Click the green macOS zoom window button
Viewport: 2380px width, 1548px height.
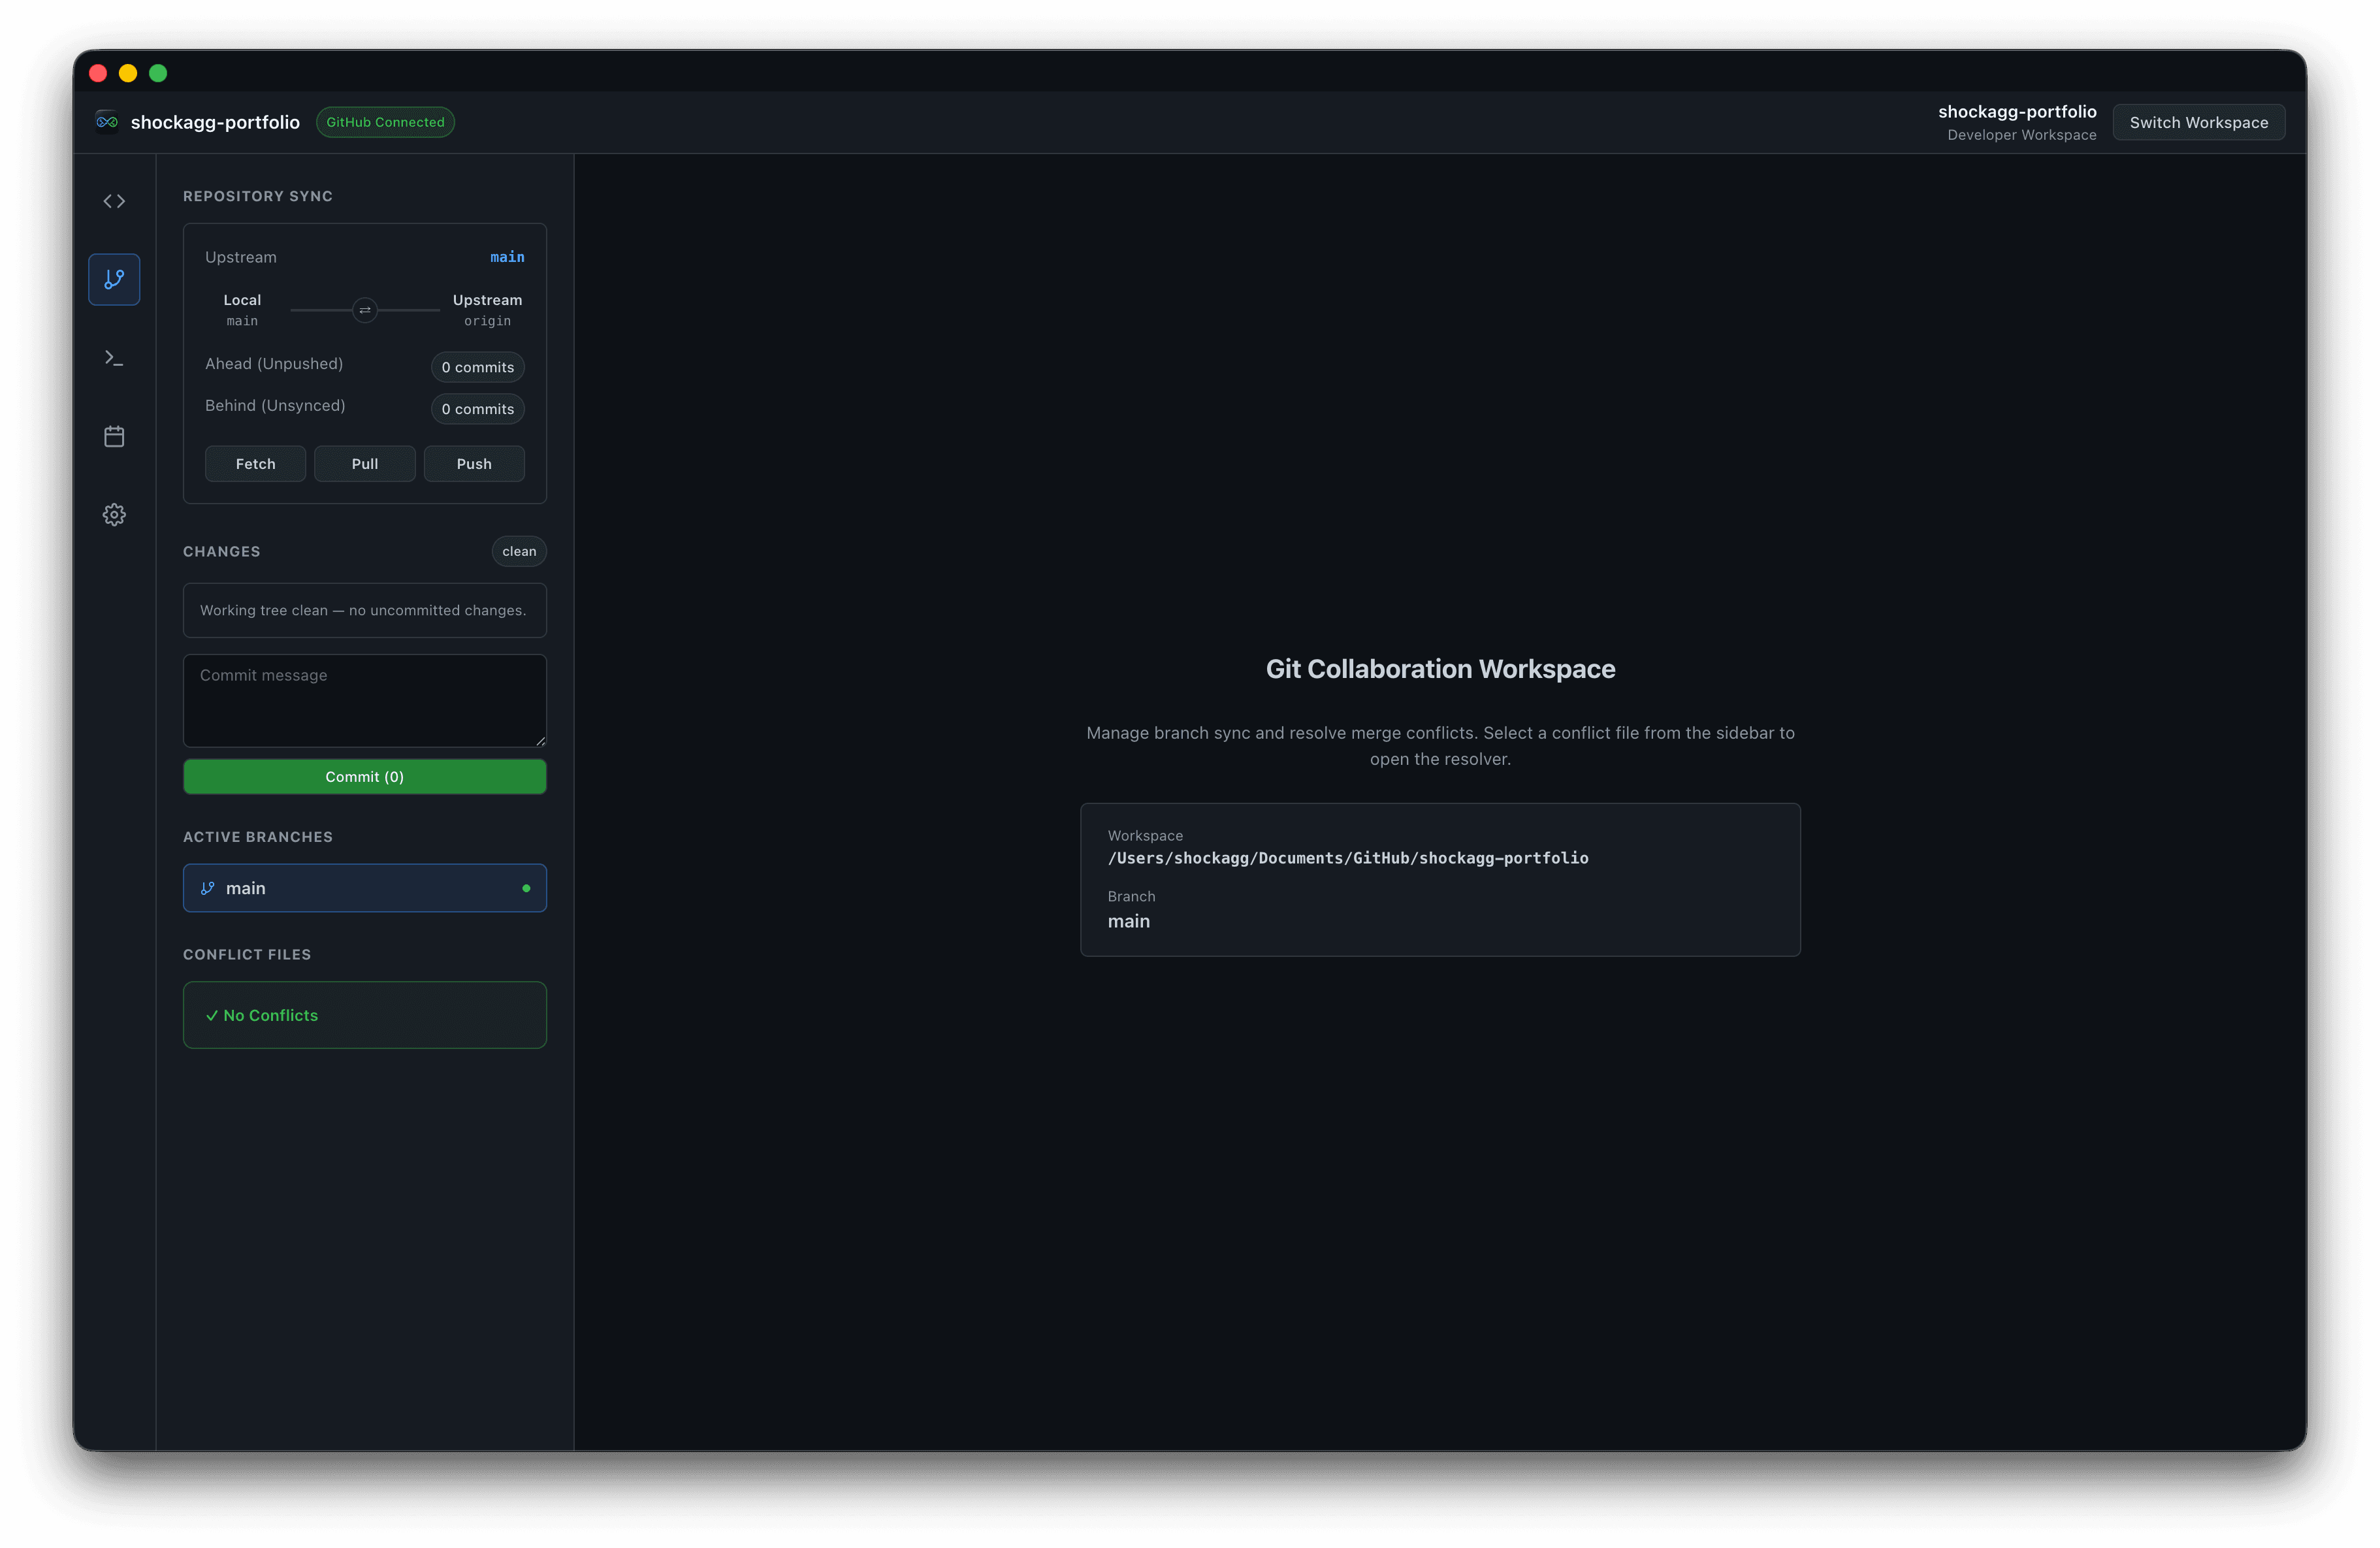(x=158, y=73)
